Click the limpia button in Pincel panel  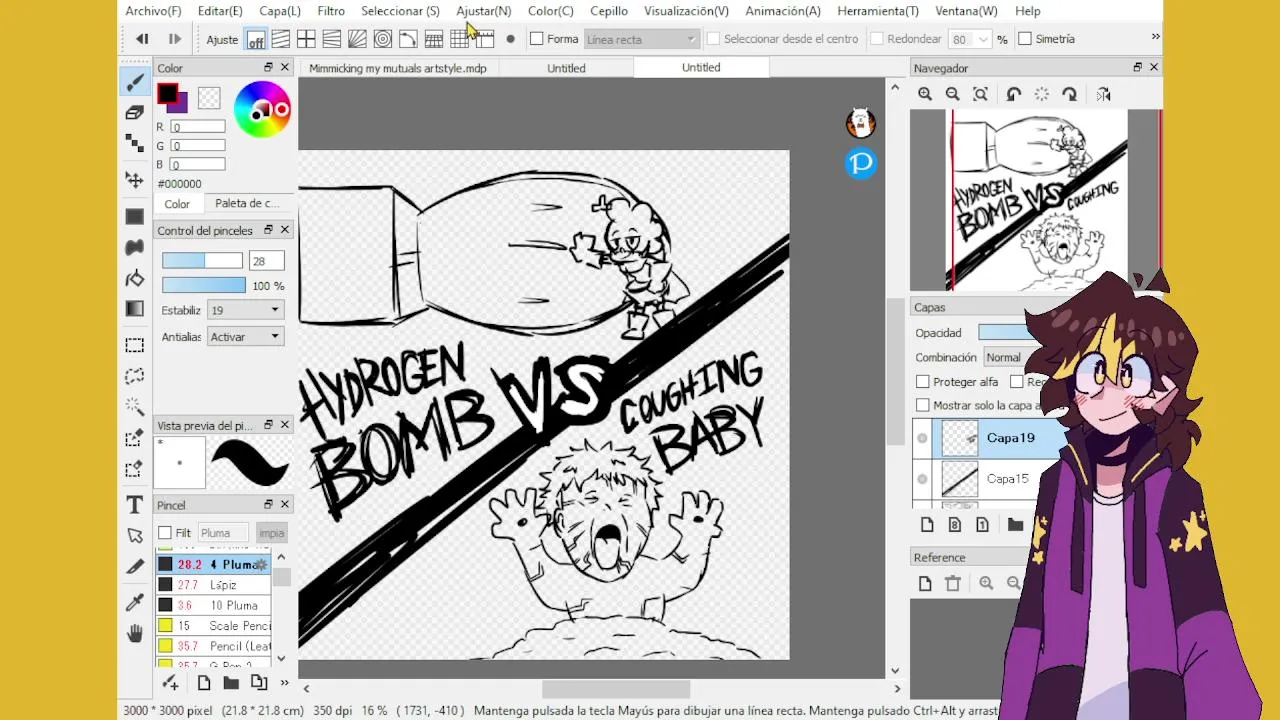(271, 533)
